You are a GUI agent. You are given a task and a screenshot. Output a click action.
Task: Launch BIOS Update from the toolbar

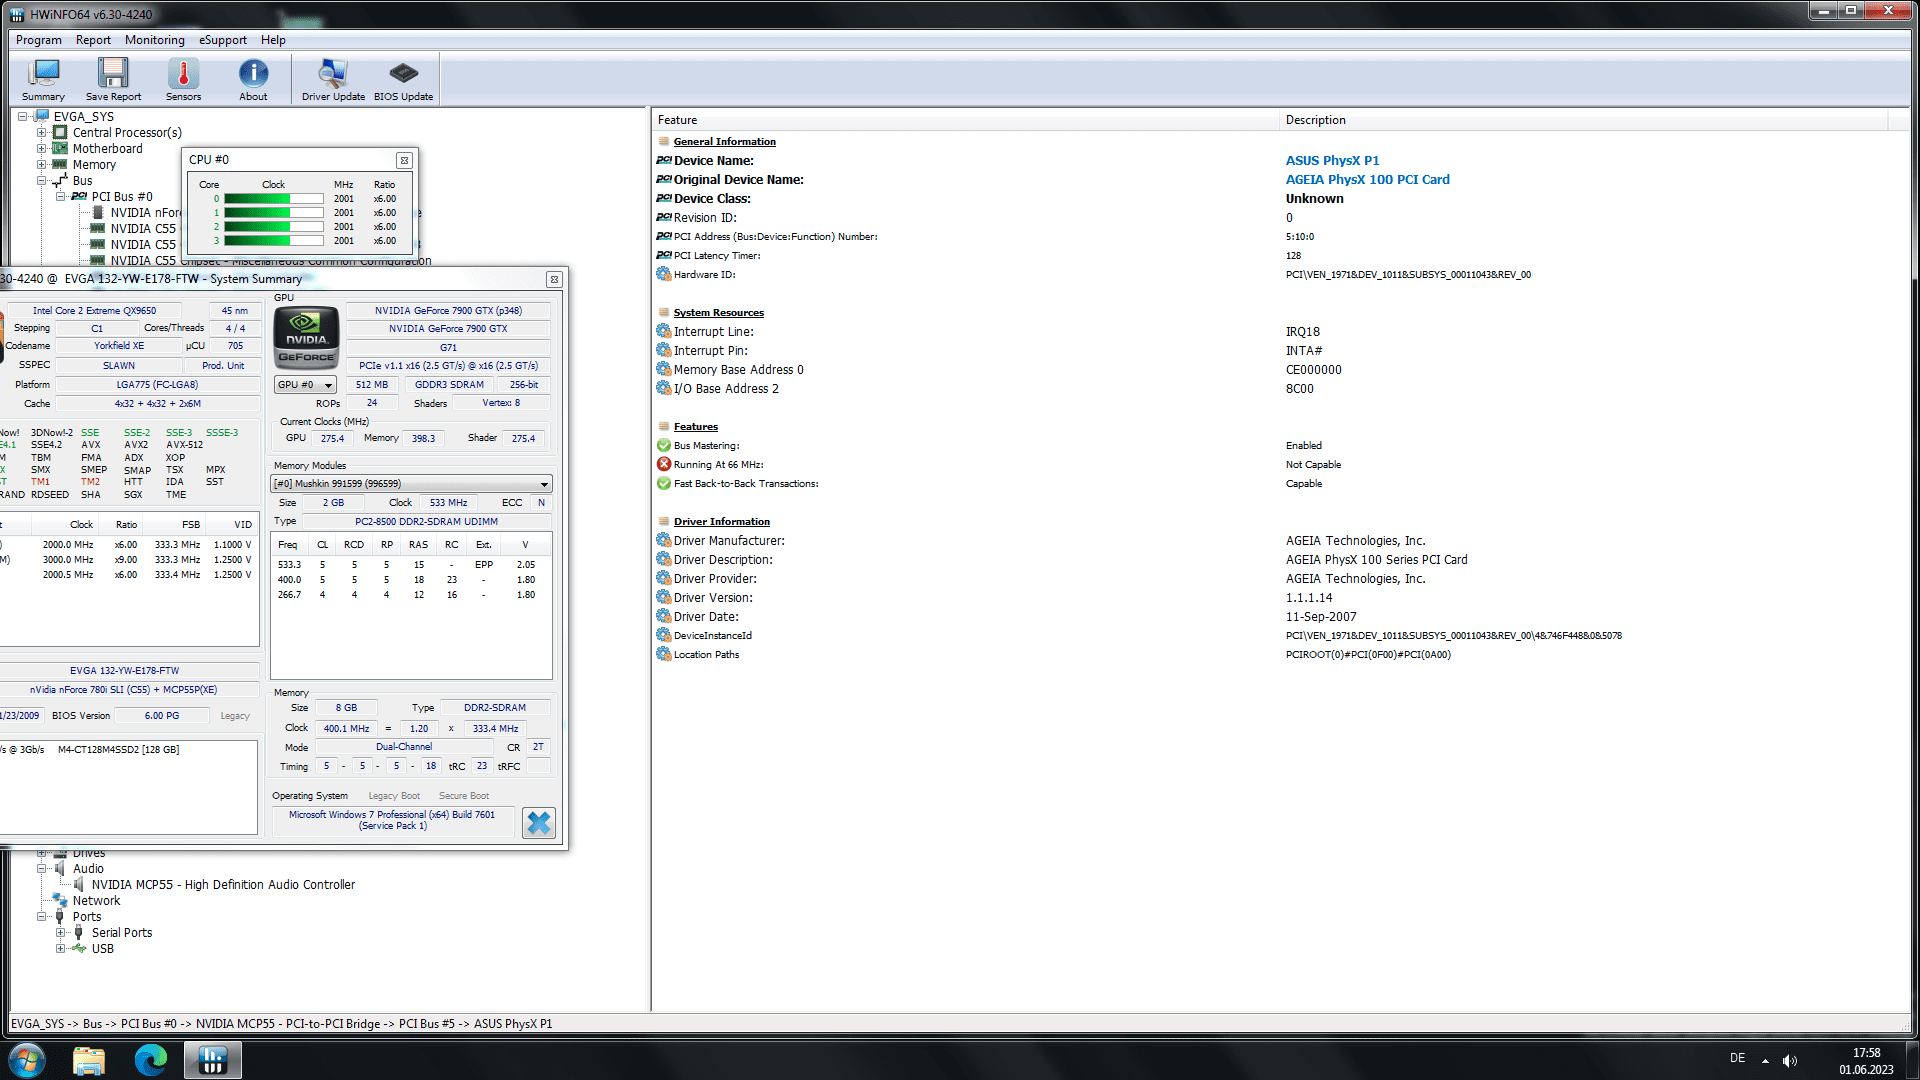click(403, 79)
